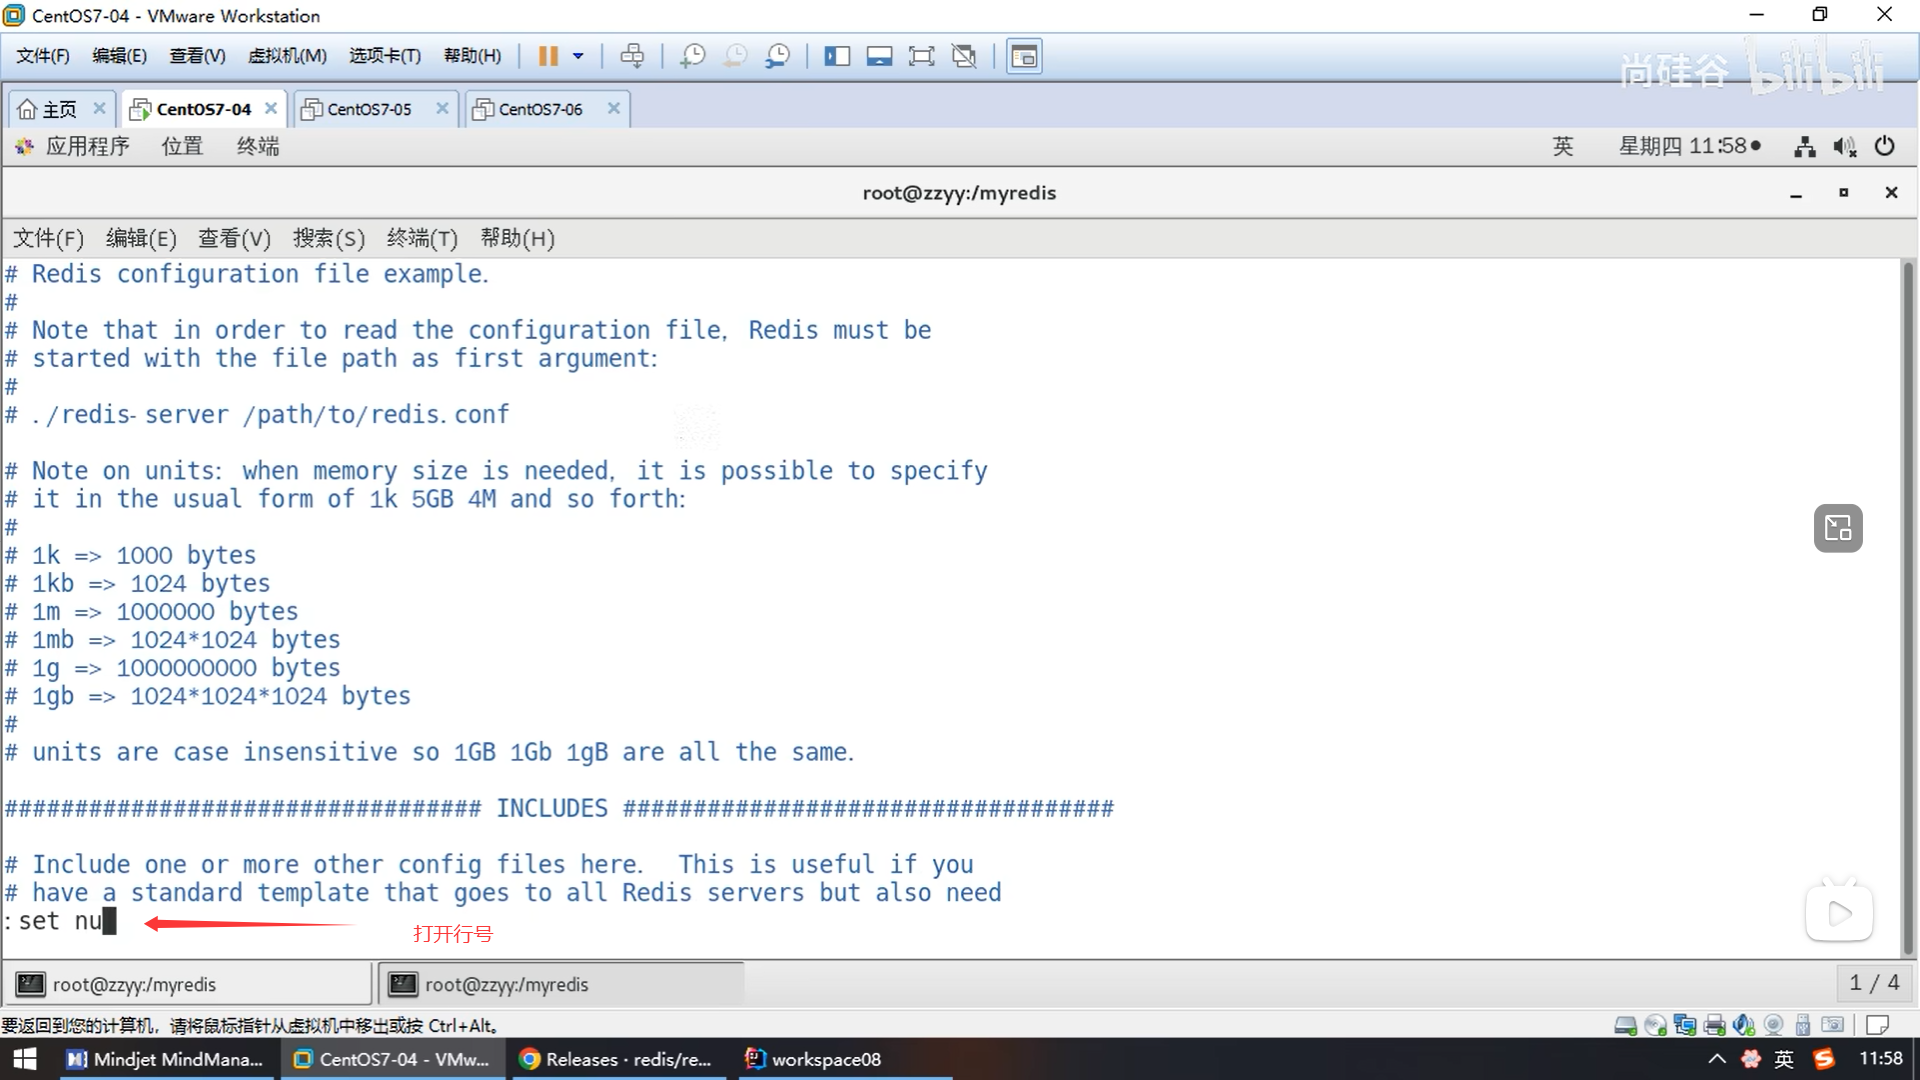Screen dimensions: 1920x1080
Task: Click the network connection status icon
Action: [1804, 147]
